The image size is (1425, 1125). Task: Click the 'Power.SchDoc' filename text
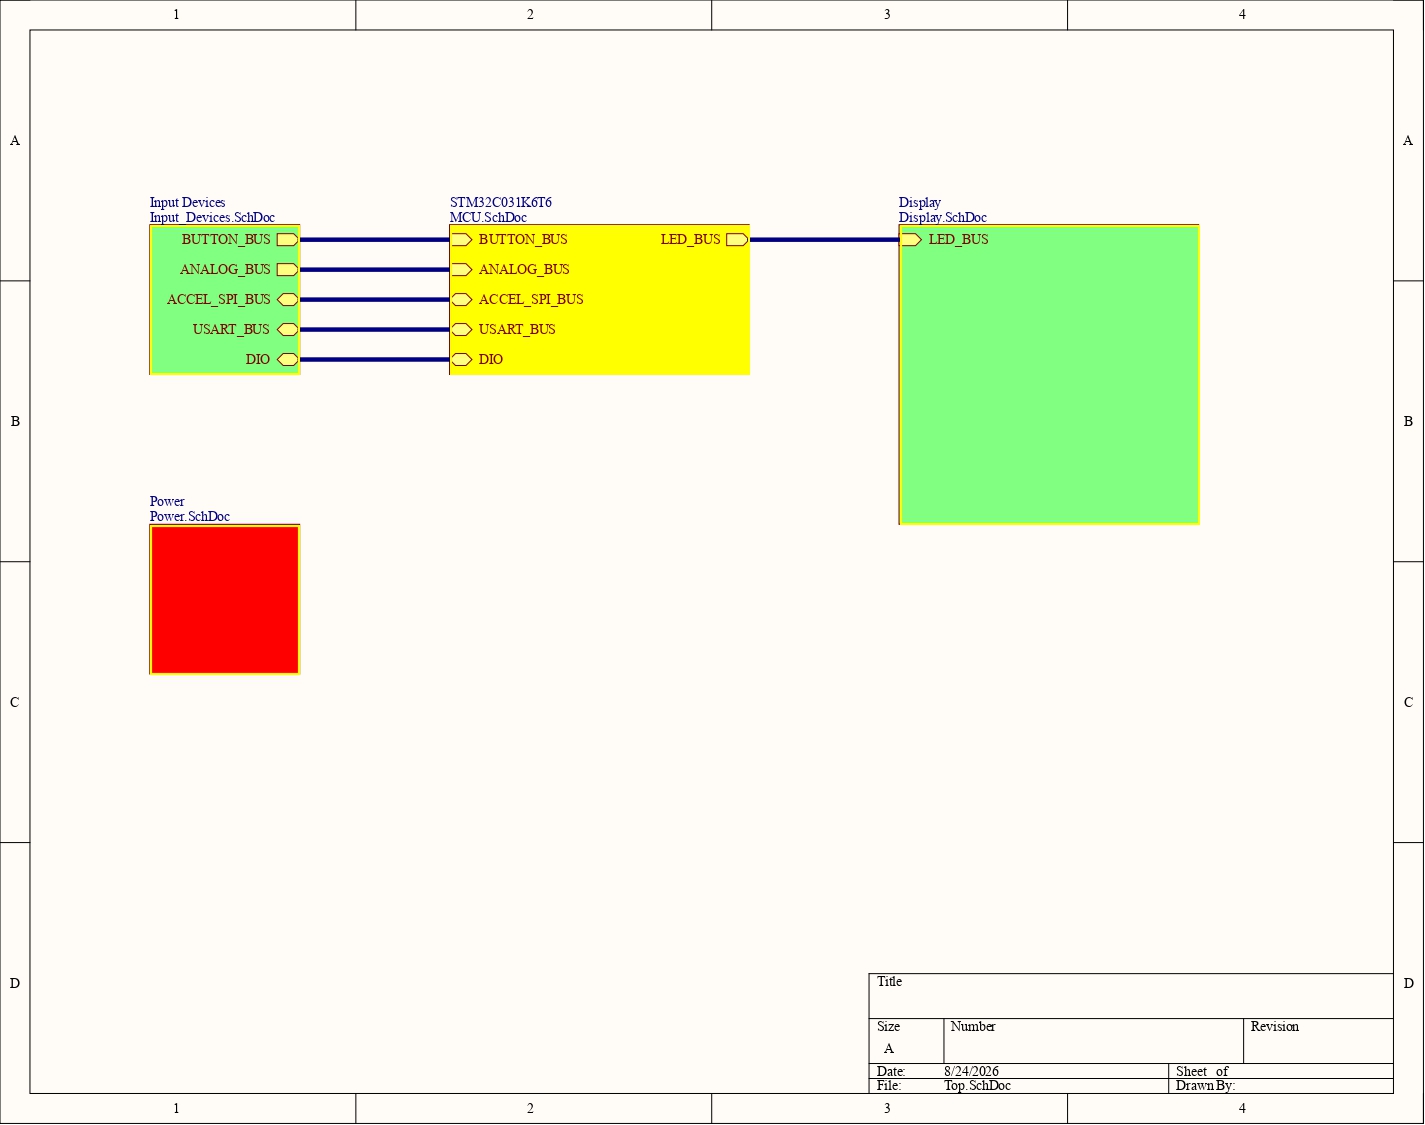[190, 517]
